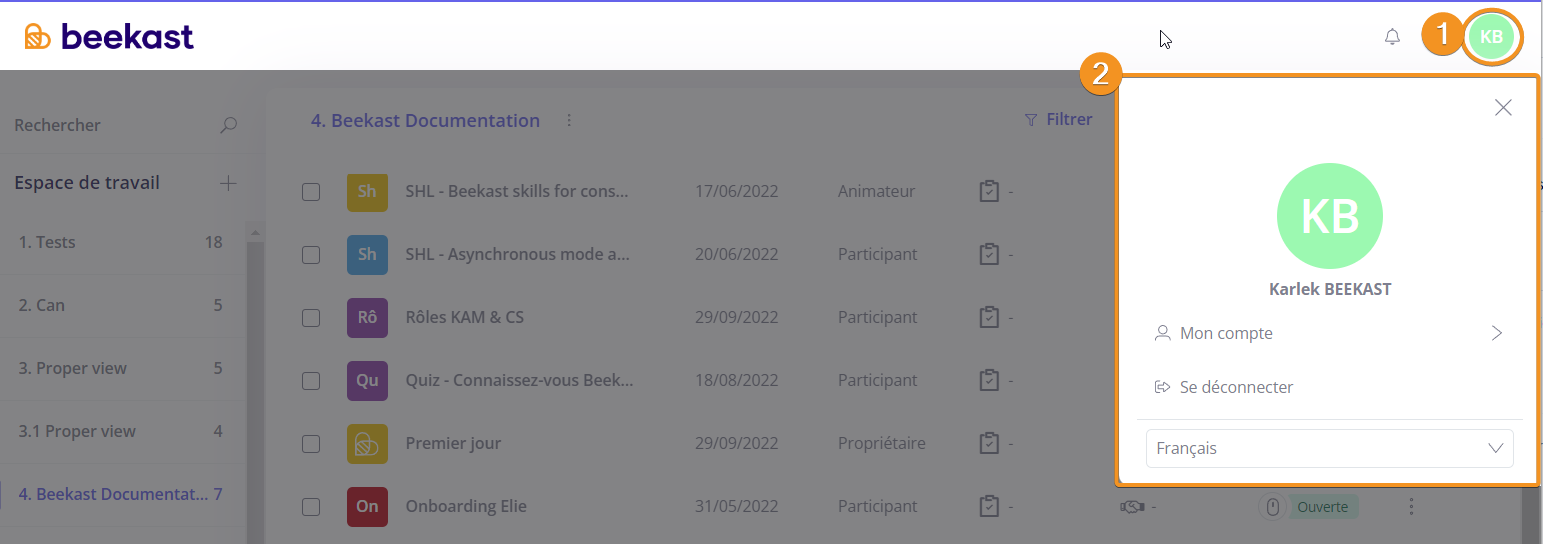
Task: Add a workspace with the plus icon
Action: 228,183
